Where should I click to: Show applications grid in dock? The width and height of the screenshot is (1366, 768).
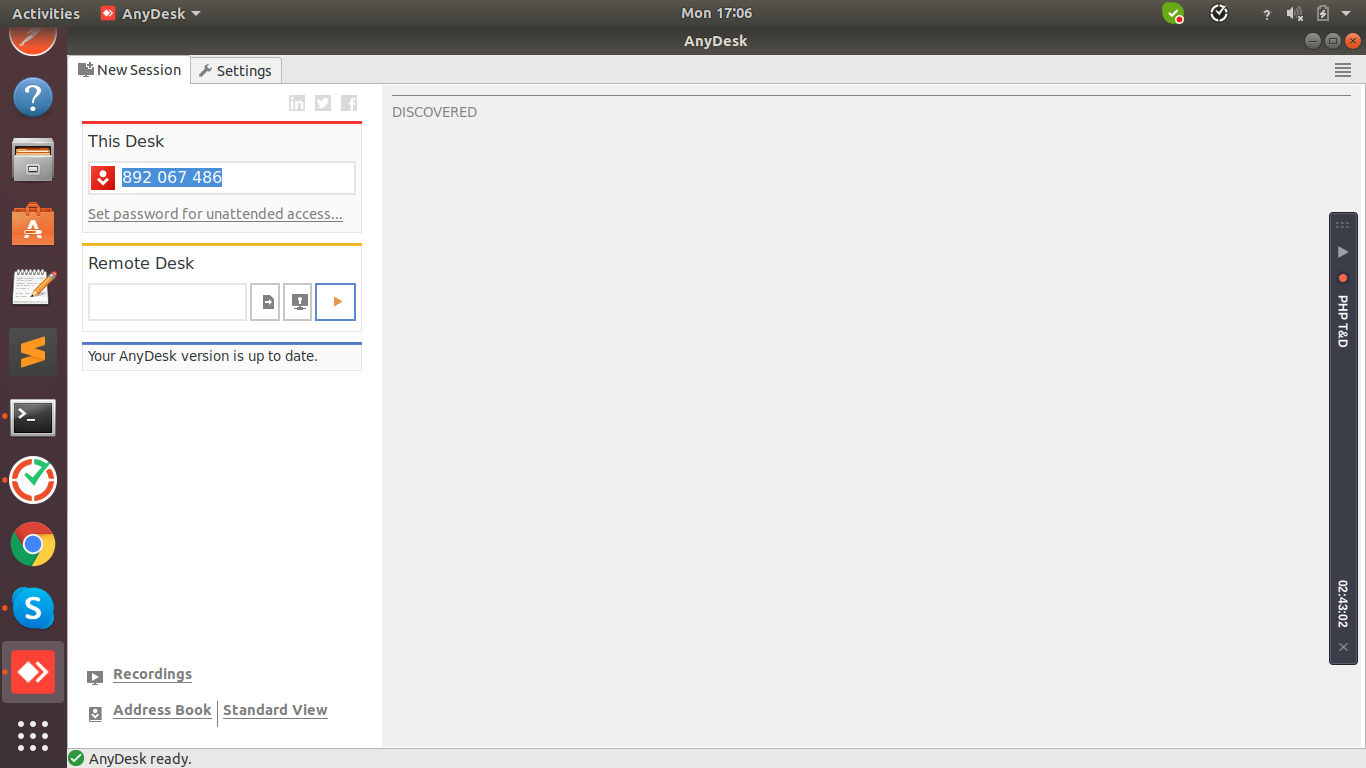(x=33, y=736)
